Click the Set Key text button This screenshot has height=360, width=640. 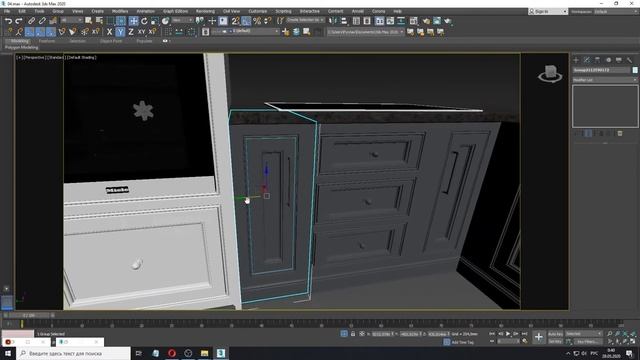[555, 341]
